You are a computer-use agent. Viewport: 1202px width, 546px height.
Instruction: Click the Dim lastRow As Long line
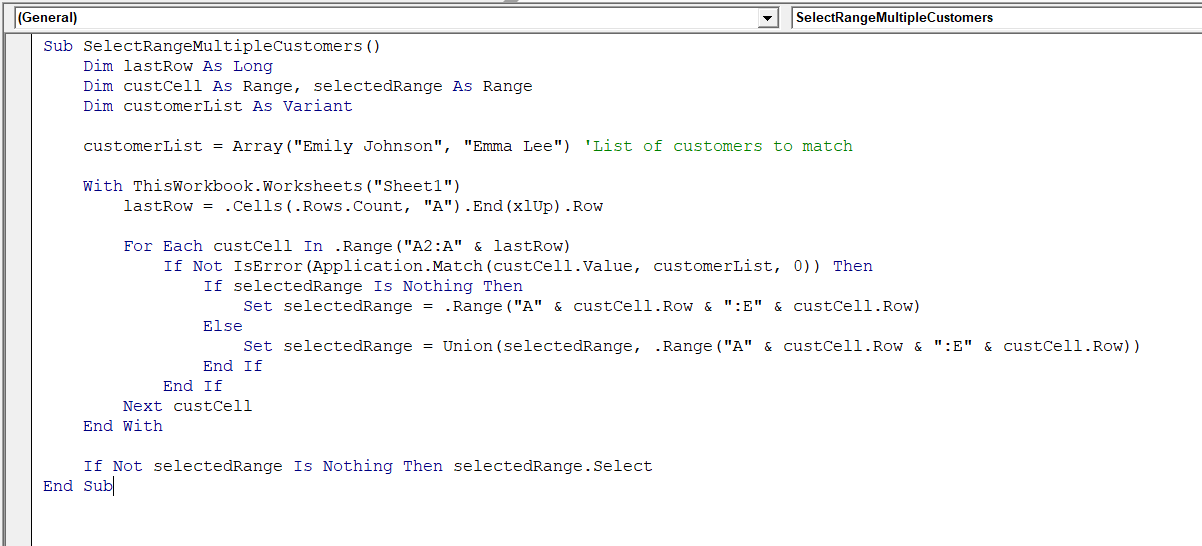pos(178,66)
